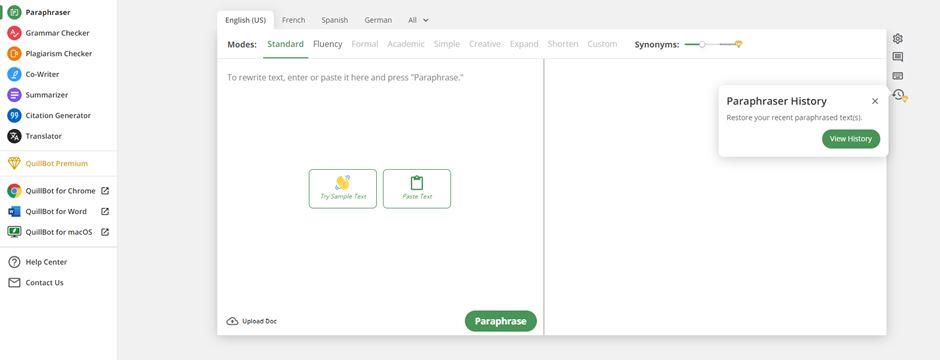This screenshot has height=360, width=940.
Task: Click the Synonyms slider handle
Action: pos(702,44)
